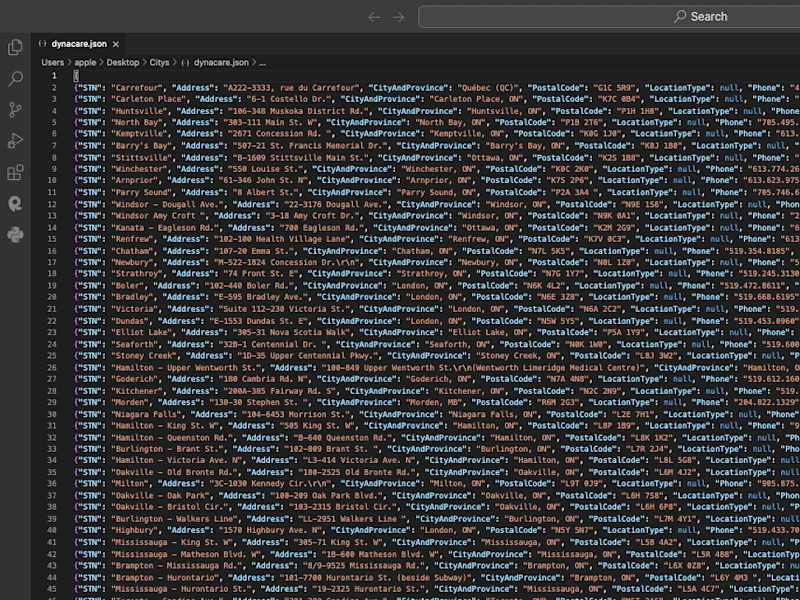Click "Carleton Place" STN value on line 3

tap(148, 99)
